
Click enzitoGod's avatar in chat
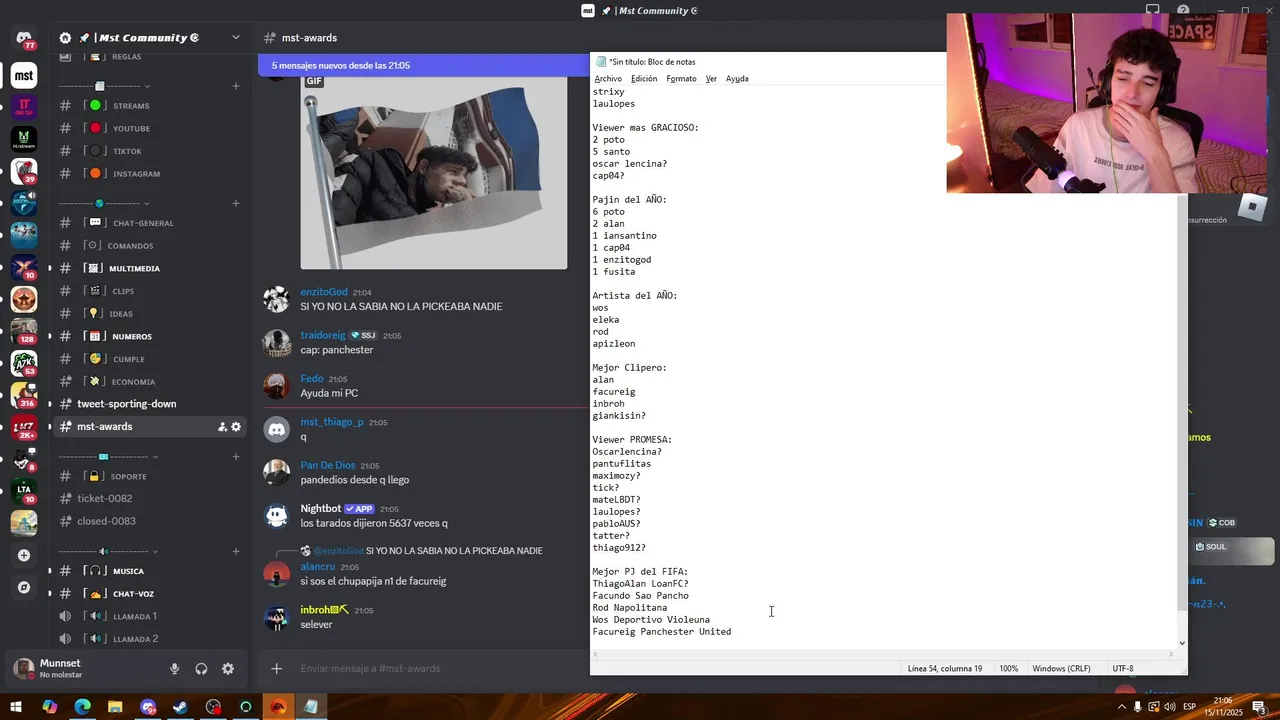coord(276,299)
